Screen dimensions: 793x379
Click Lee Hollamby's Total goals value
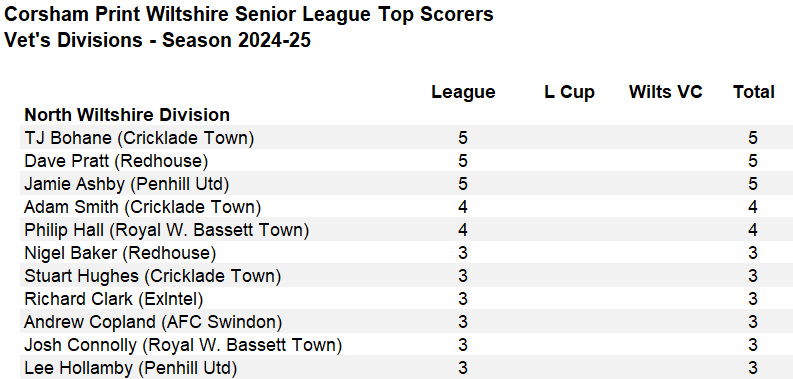pyautogui.click(x=753, y=368)
